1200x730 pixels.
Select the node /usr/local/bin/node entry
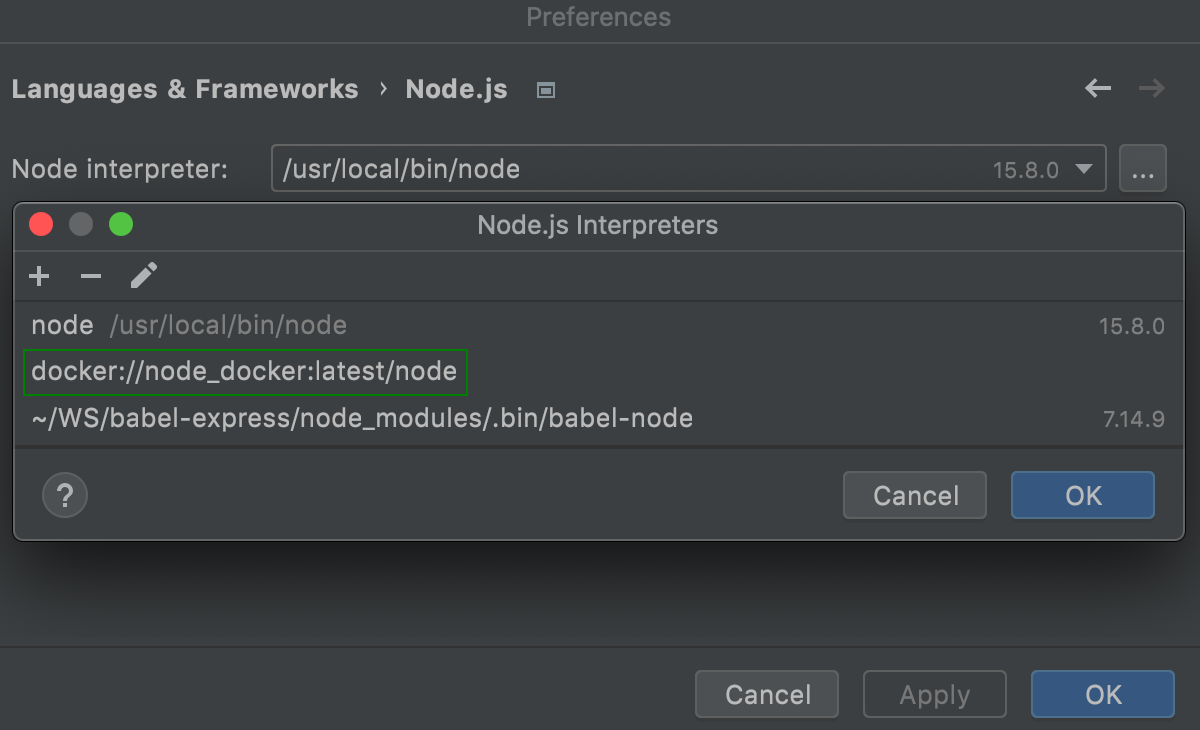click(x=188, y=325)
